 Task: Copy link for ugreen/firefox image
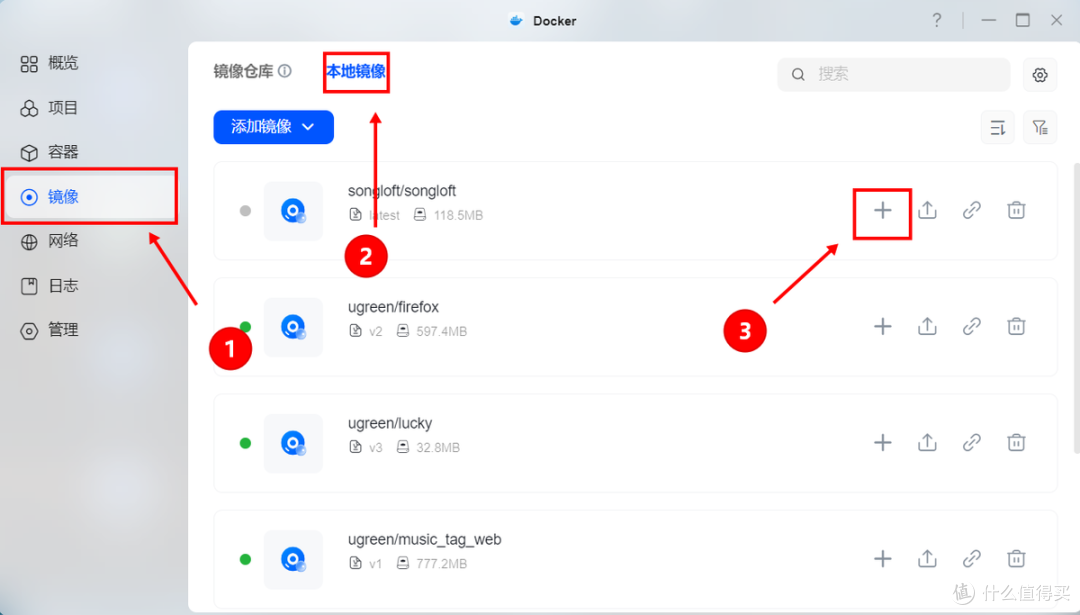click(971, 326)
